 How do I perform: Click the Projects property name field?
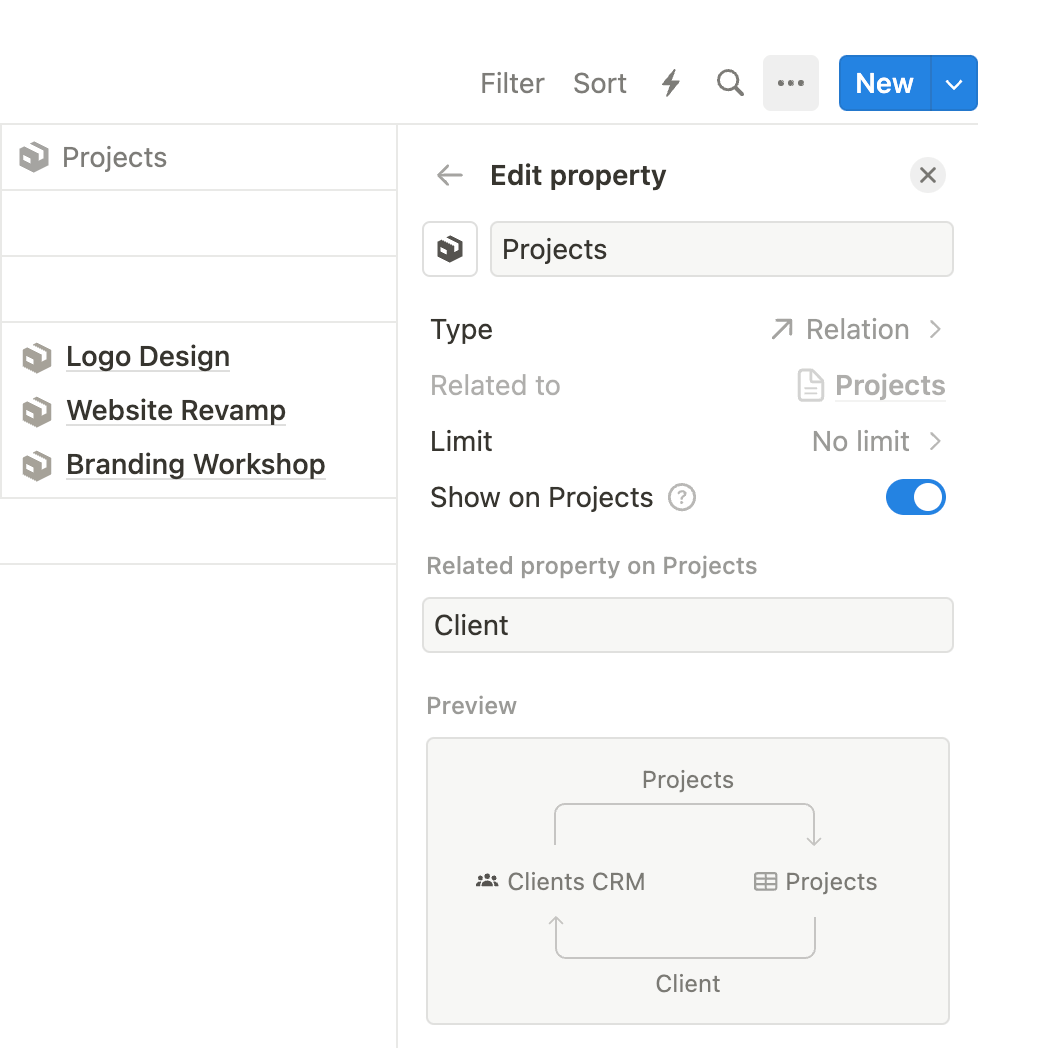721,249
